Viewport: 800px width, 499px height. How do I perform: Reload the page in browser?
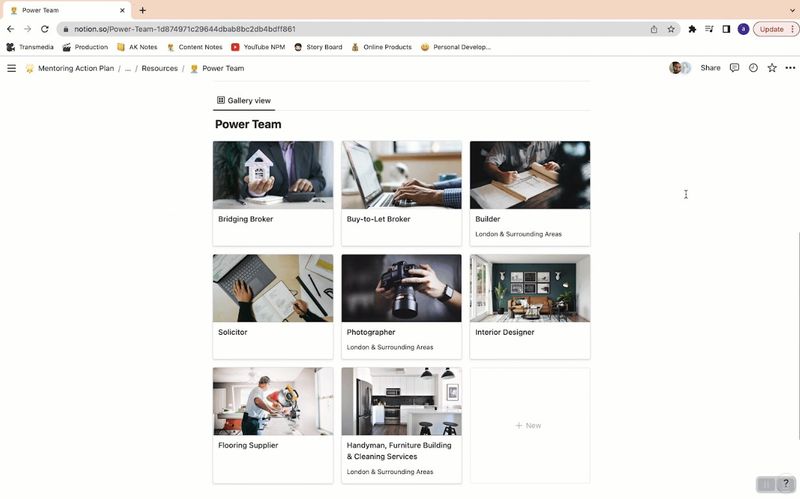click(45, 29)
